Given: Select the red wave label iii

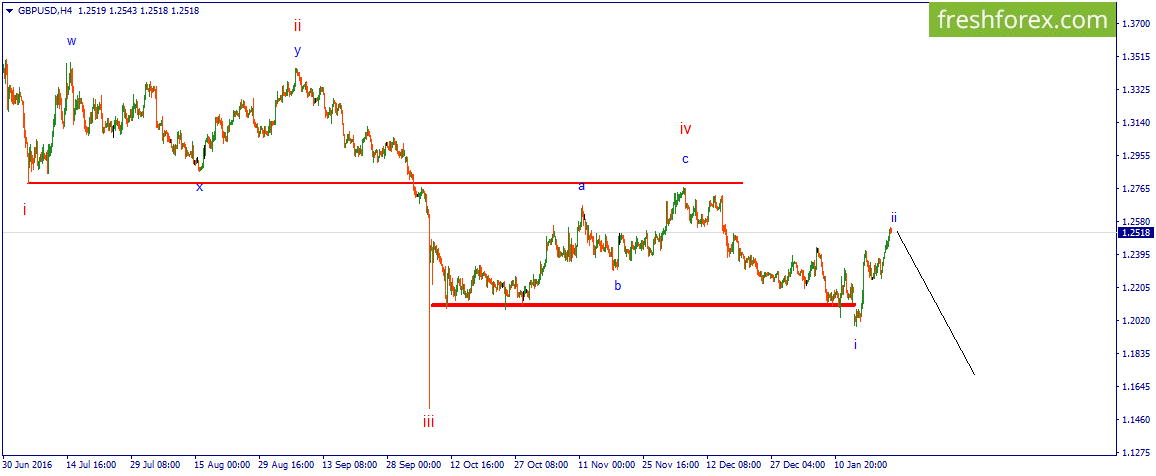Looking at the screenshot, I should point(428,422).
